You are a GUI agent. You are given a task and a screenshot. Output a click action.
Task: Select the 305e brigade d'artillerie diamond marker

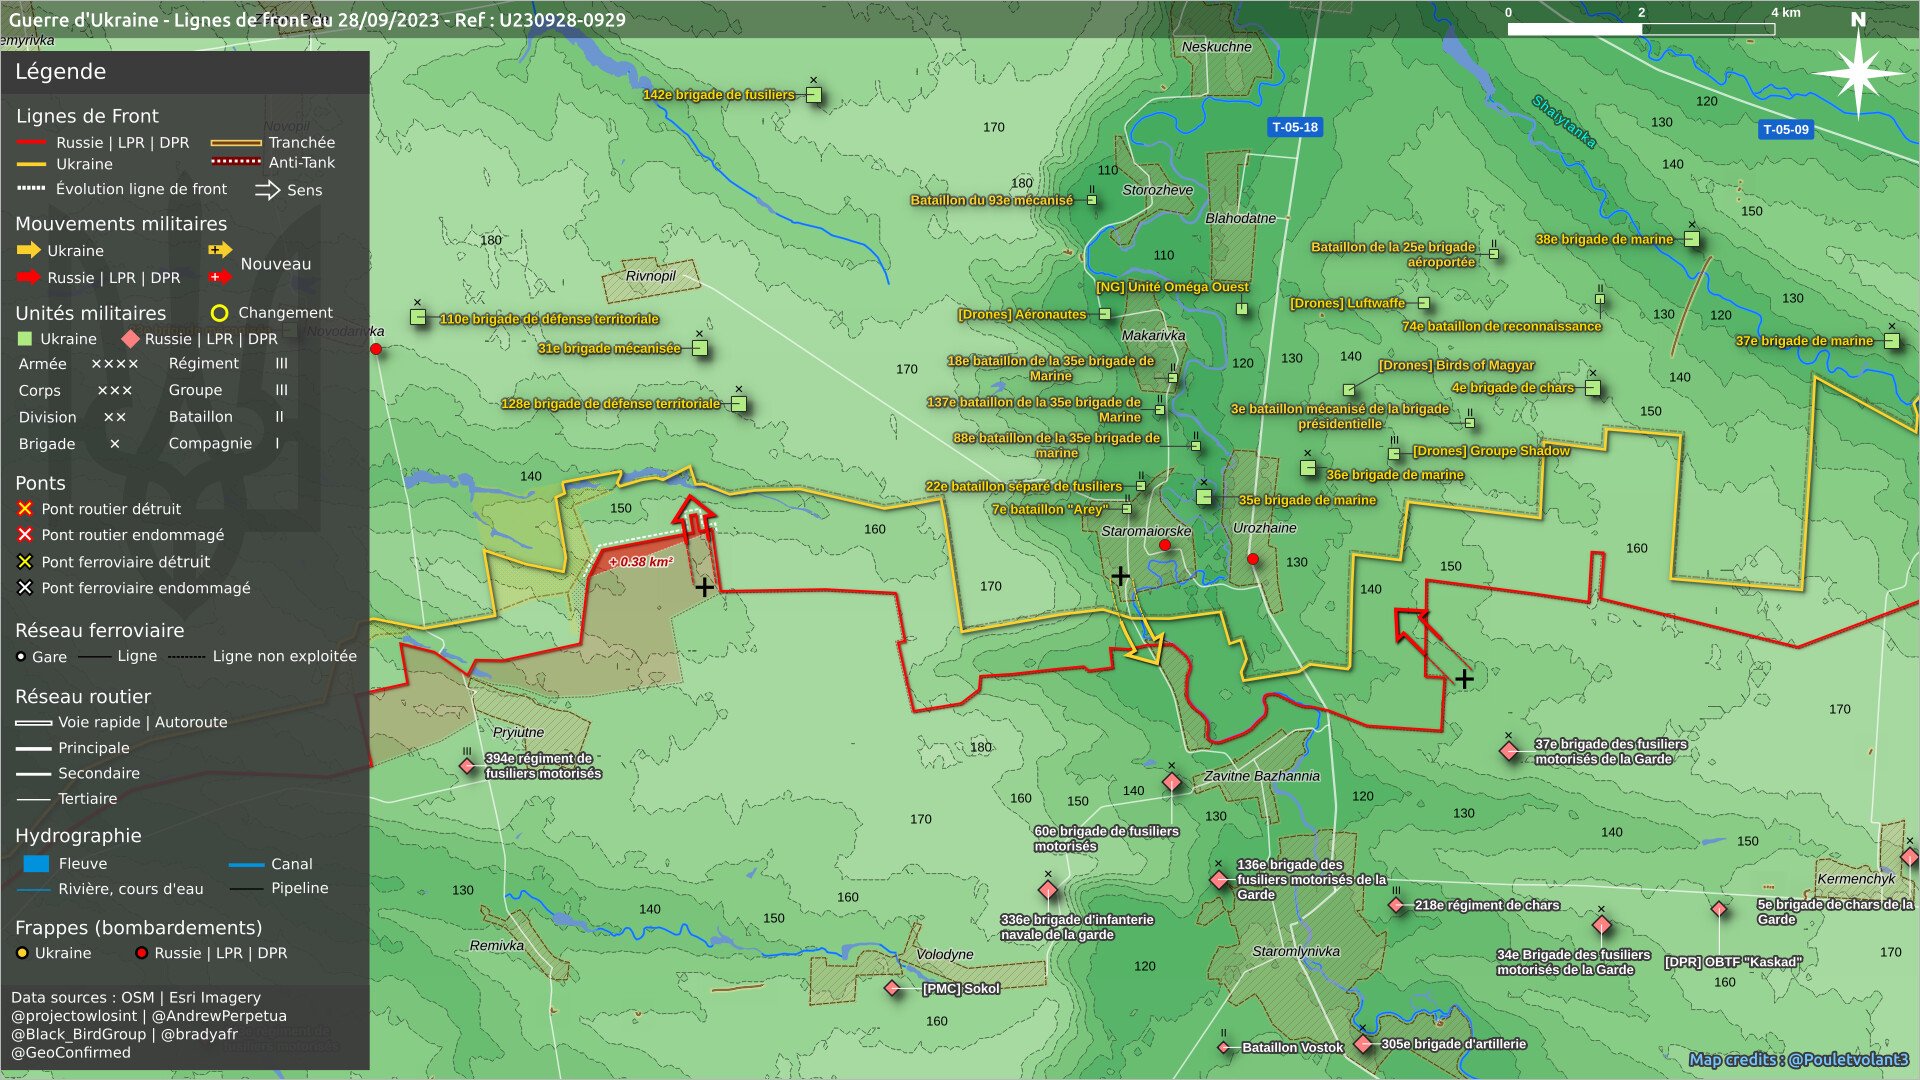1362,1044
